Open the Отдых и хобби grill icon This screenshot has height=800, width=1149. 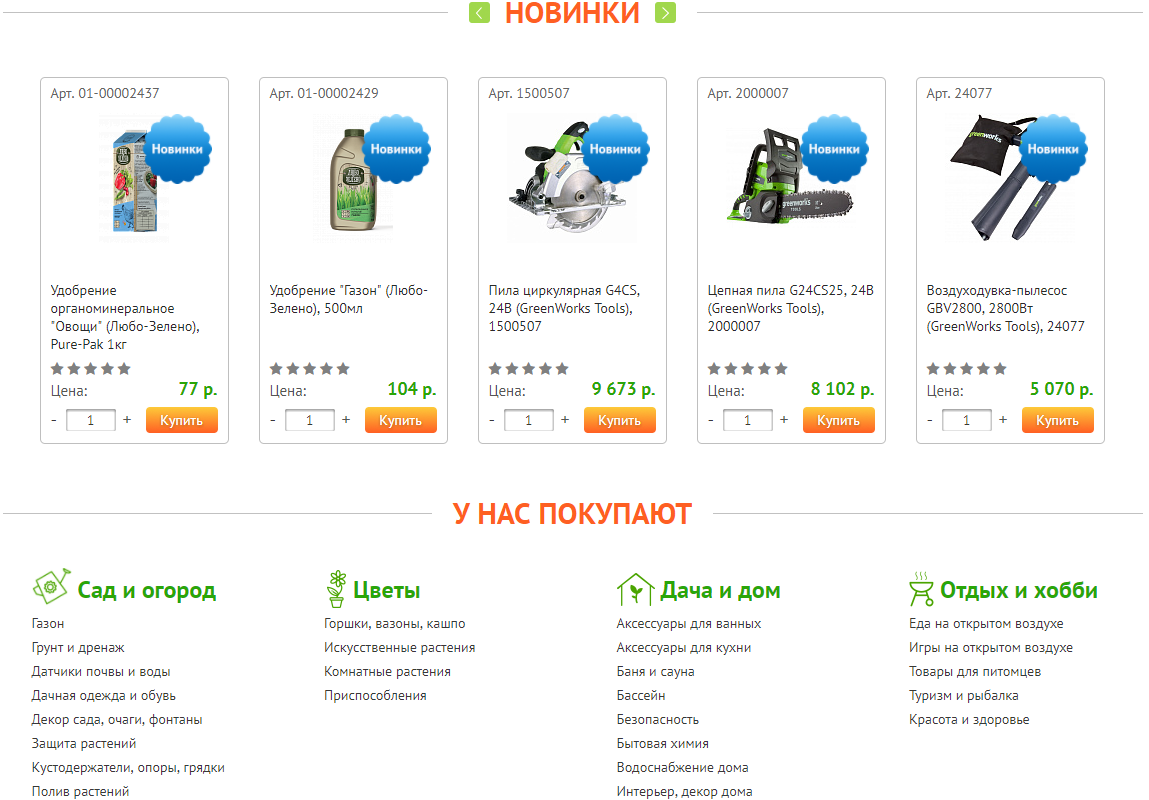[921, 589]
